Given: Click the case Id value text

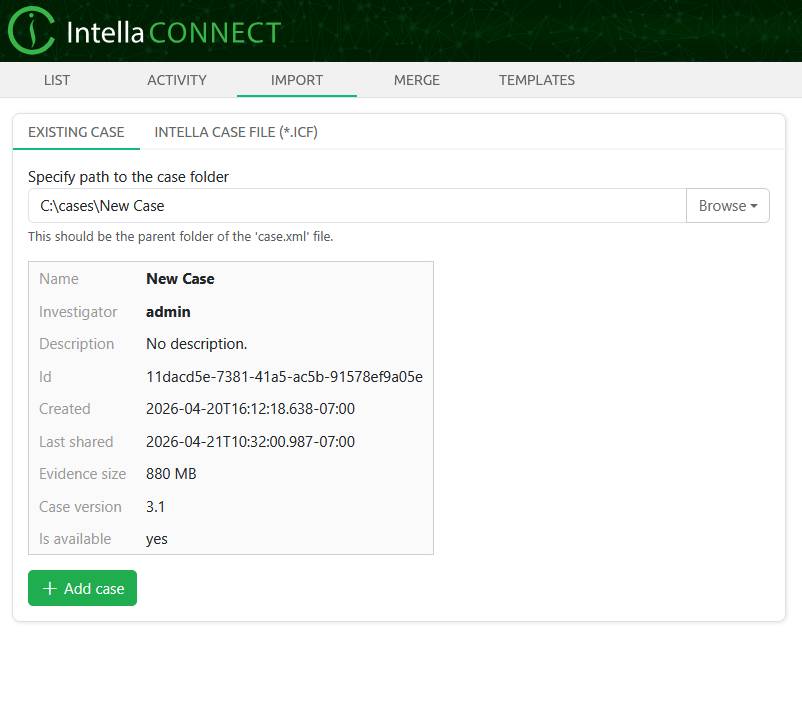Looking at the screenshot, I should [284, 377].
